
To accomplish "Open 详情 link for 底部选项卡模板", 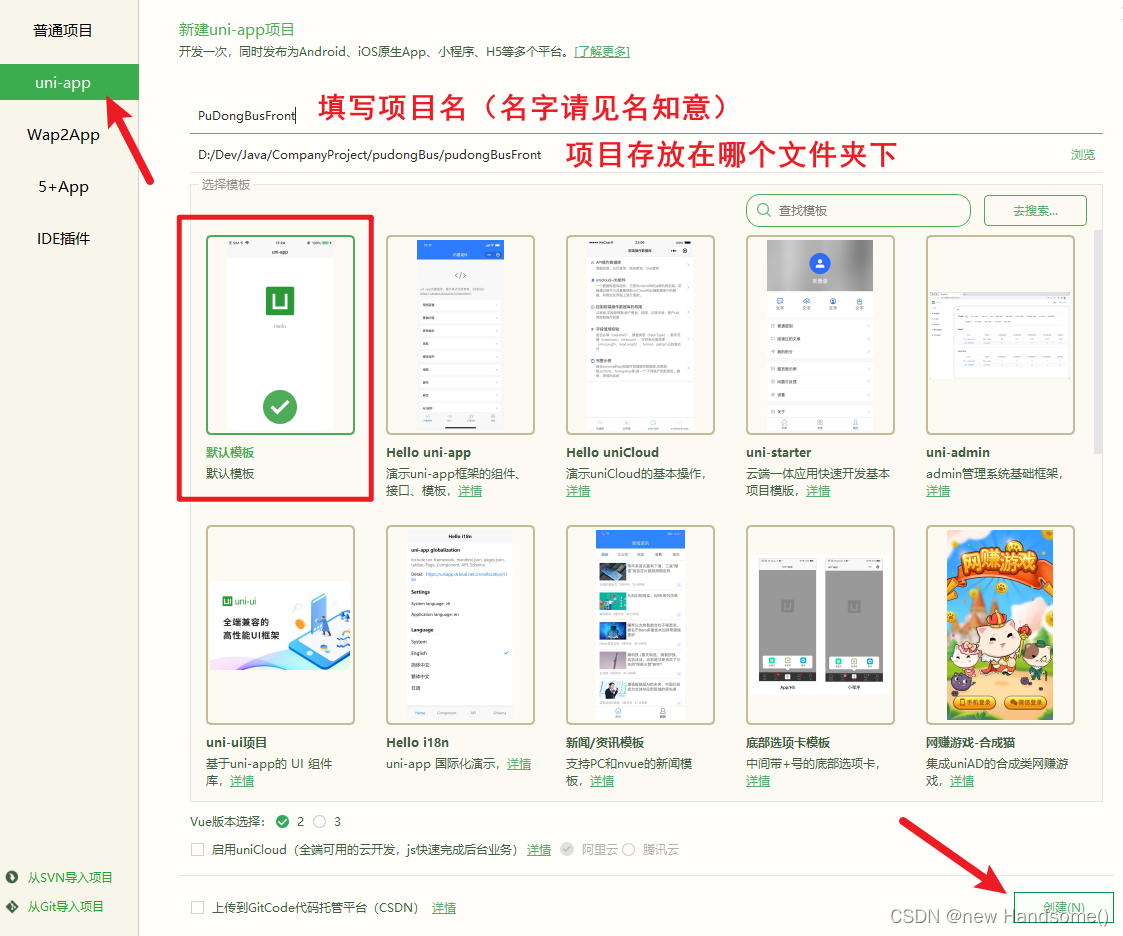I will 758,781.
